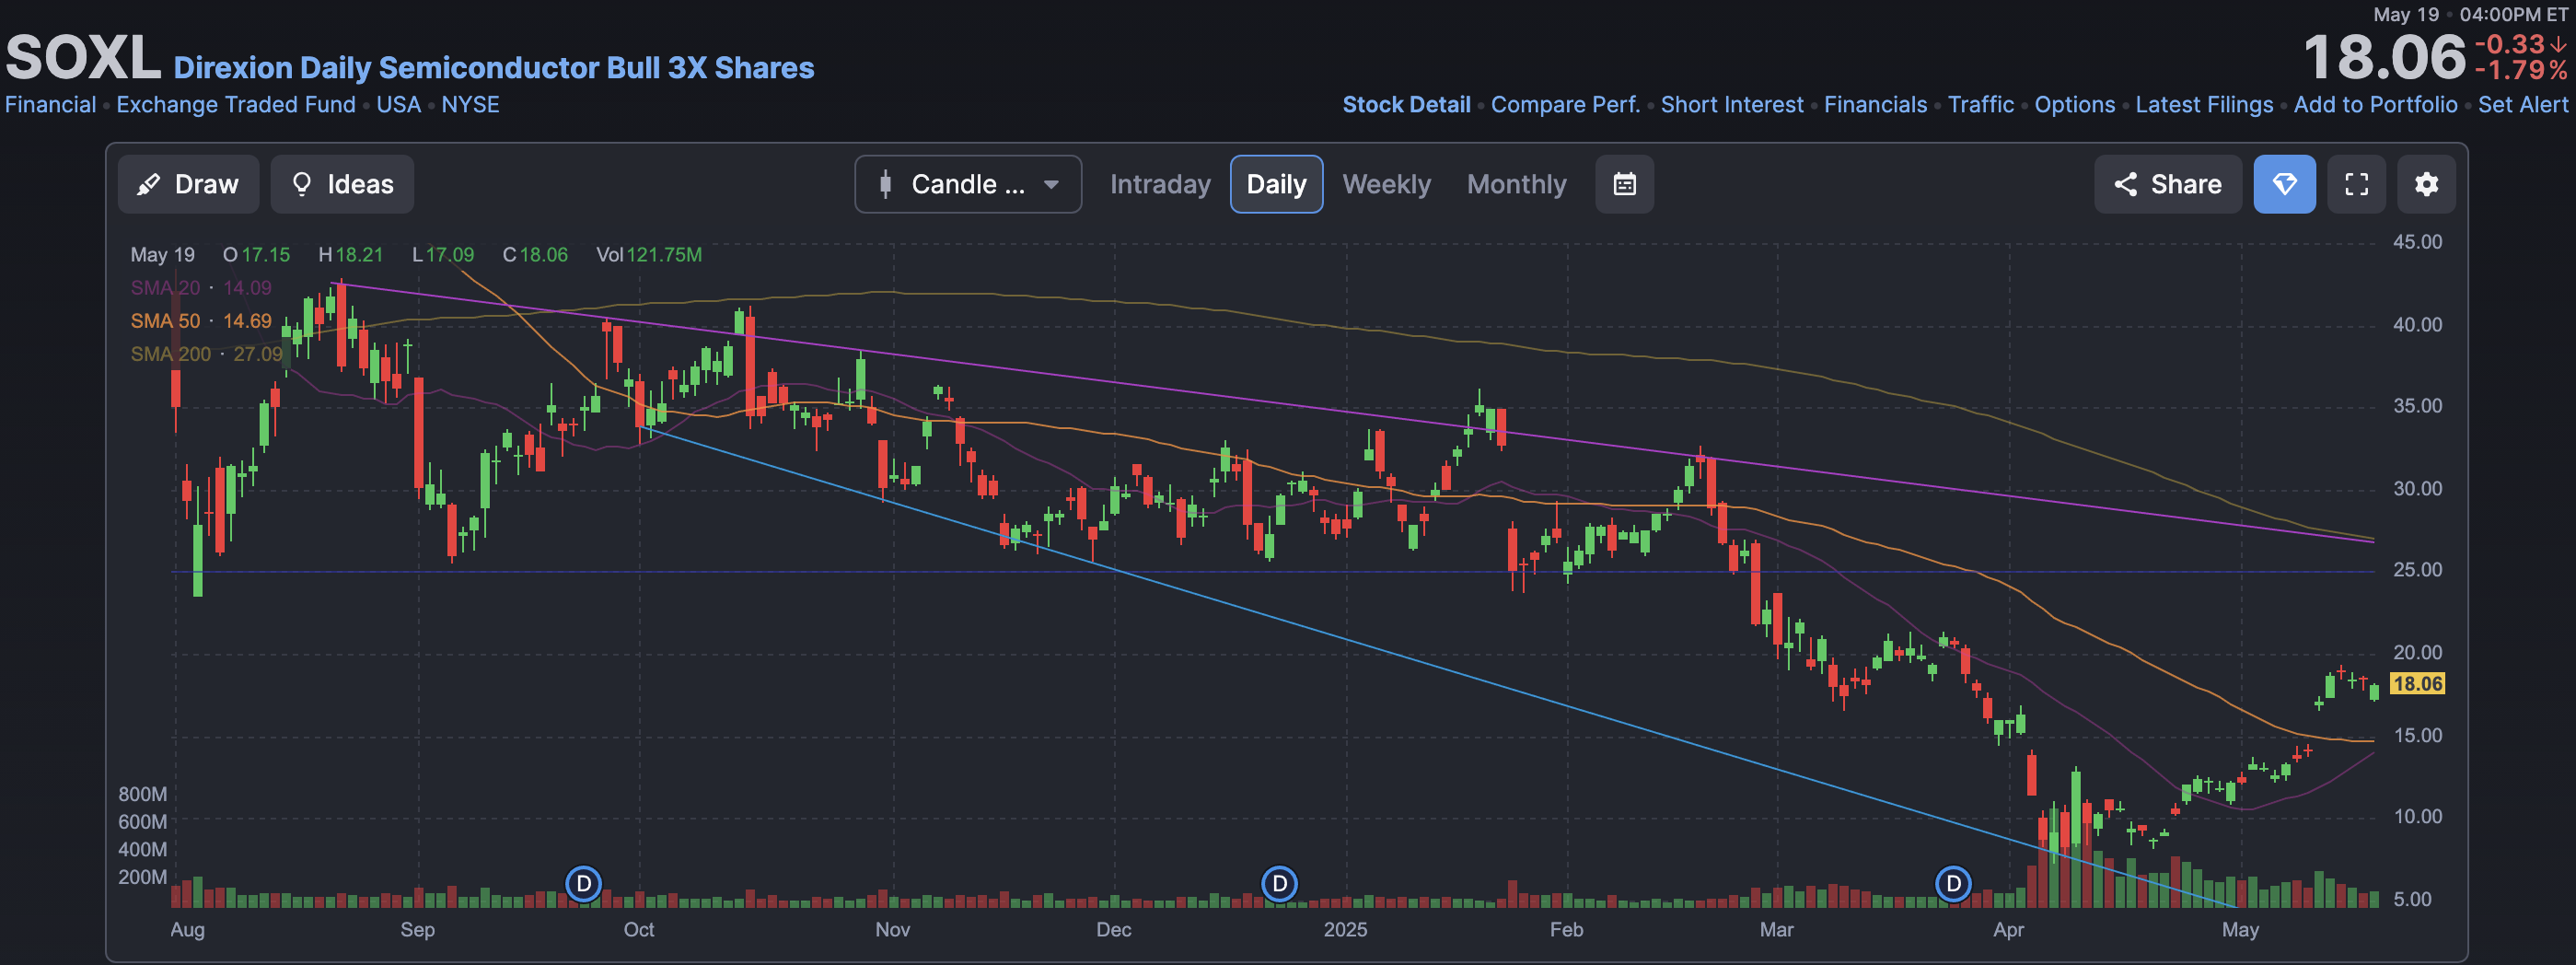Open the dividend marker near 2025
This screenshot has height=965, width=2576.
[x=1279, y=884]
